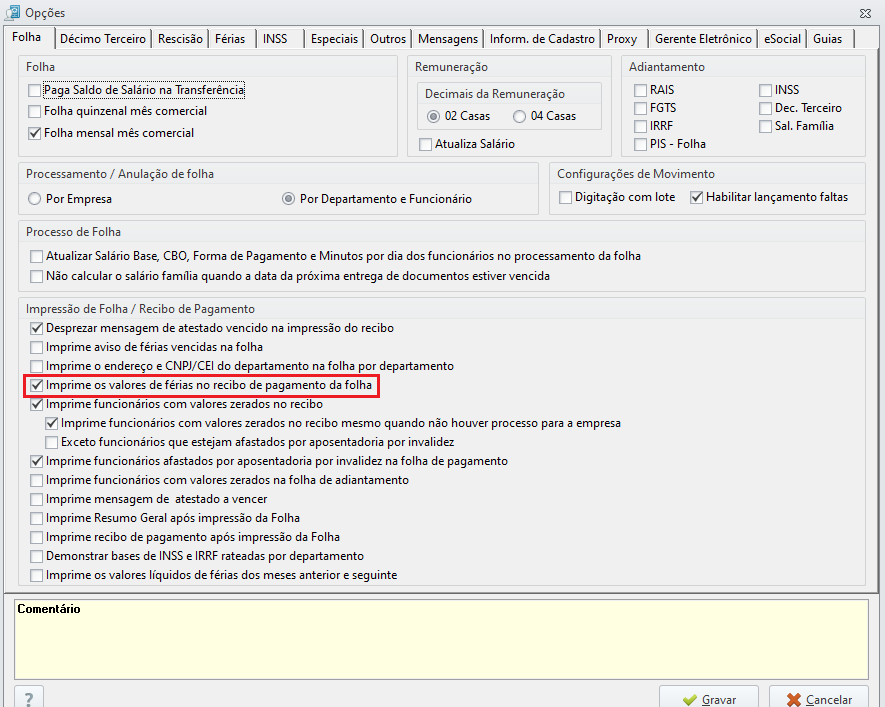Click the Opções window title icon
Viewport: 885px width, 707px height.
[12, 12]
